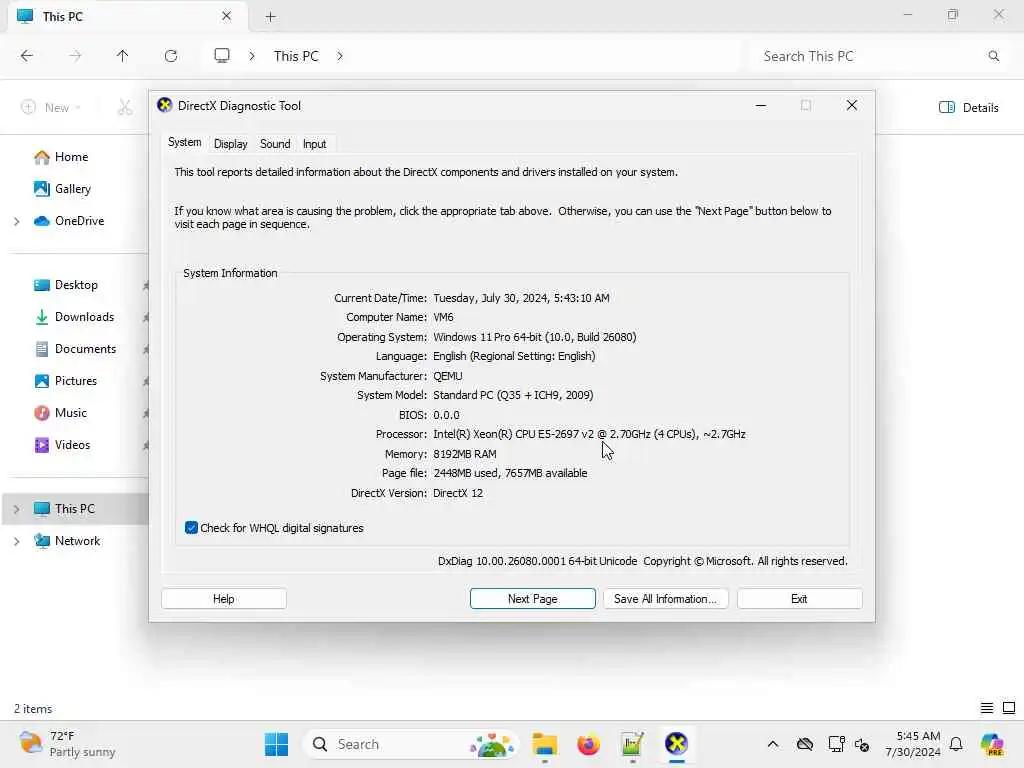Open File Explorer from the taskbar
This screenshot has height=768, width=1024.
pos(545,744)
